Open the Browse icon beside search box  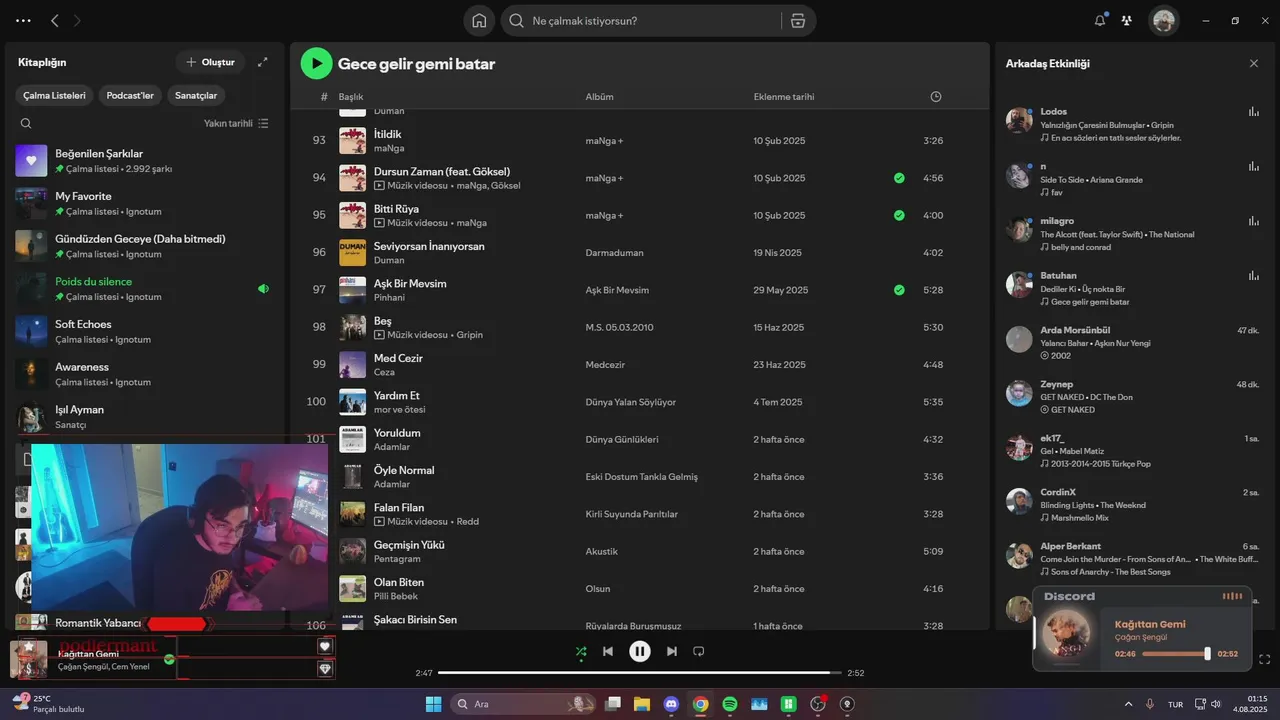tap(797, 21)
